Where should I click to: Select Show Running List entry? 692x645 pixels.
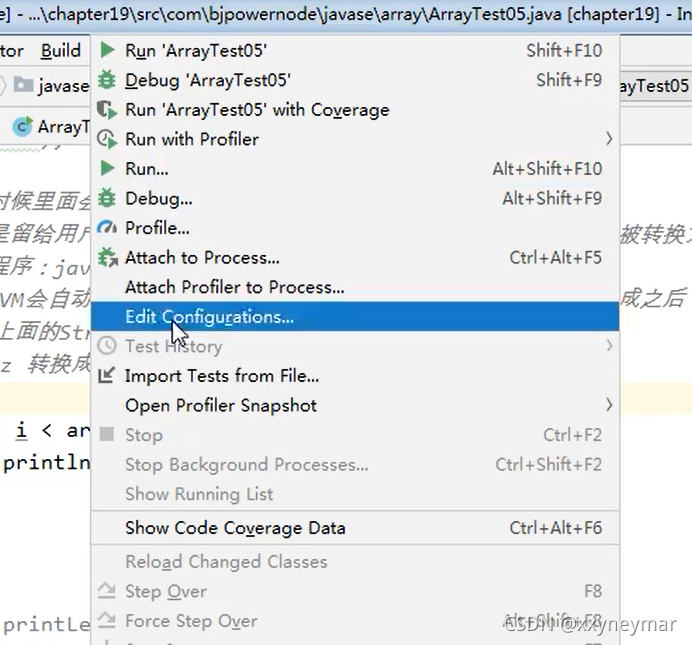(355, 494)
